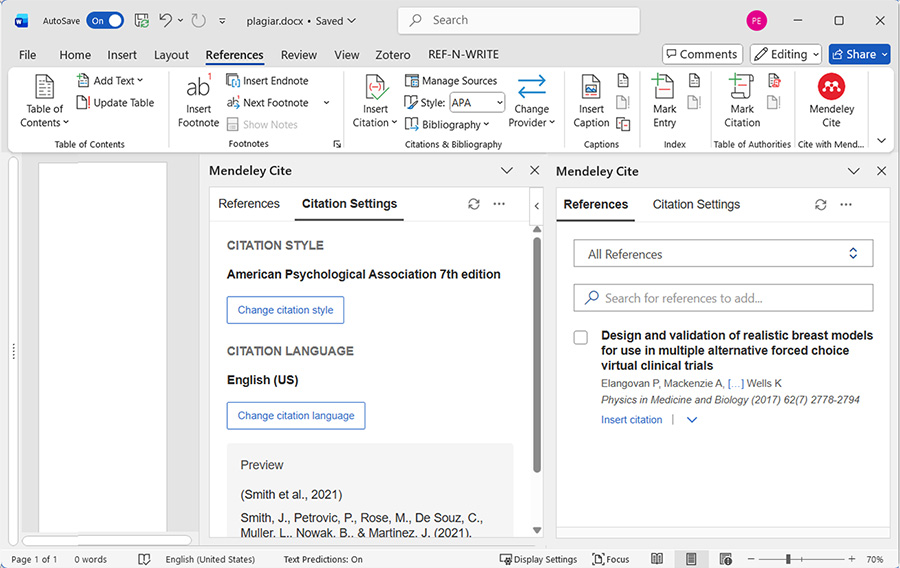Customize Quick Access Toolbar dropdown
This screenshot has width=900, height=568.
222,21
